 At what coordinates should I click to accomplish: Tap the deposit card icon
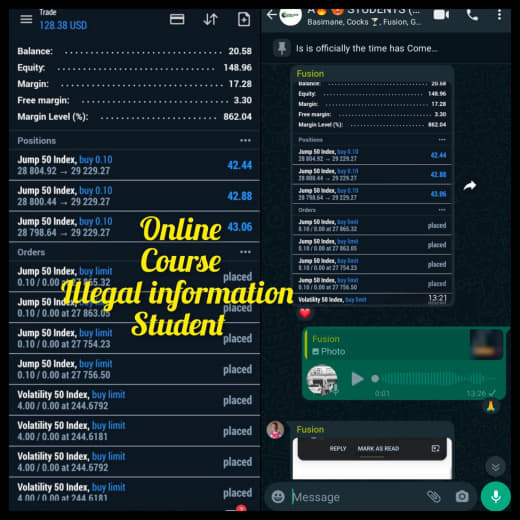click(177, 19)
